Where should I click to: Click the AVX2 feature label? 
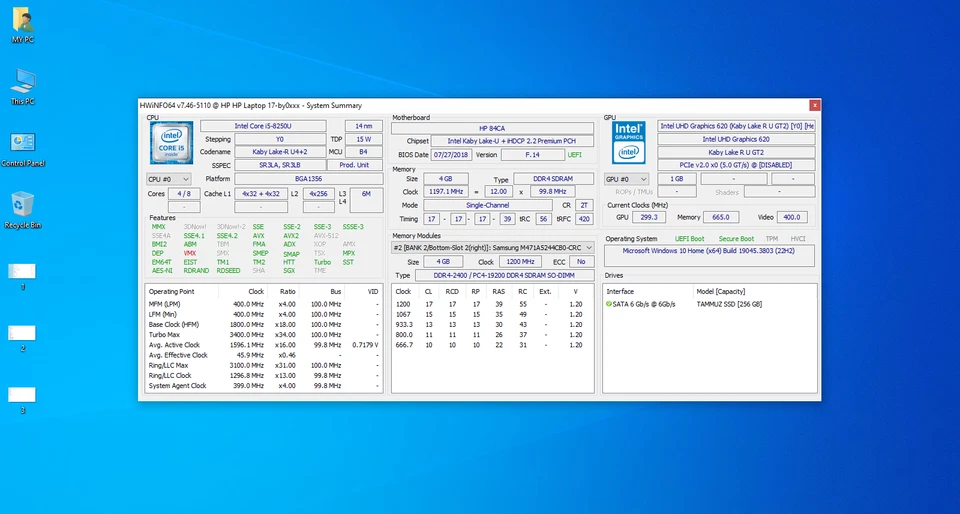point(291,236)
